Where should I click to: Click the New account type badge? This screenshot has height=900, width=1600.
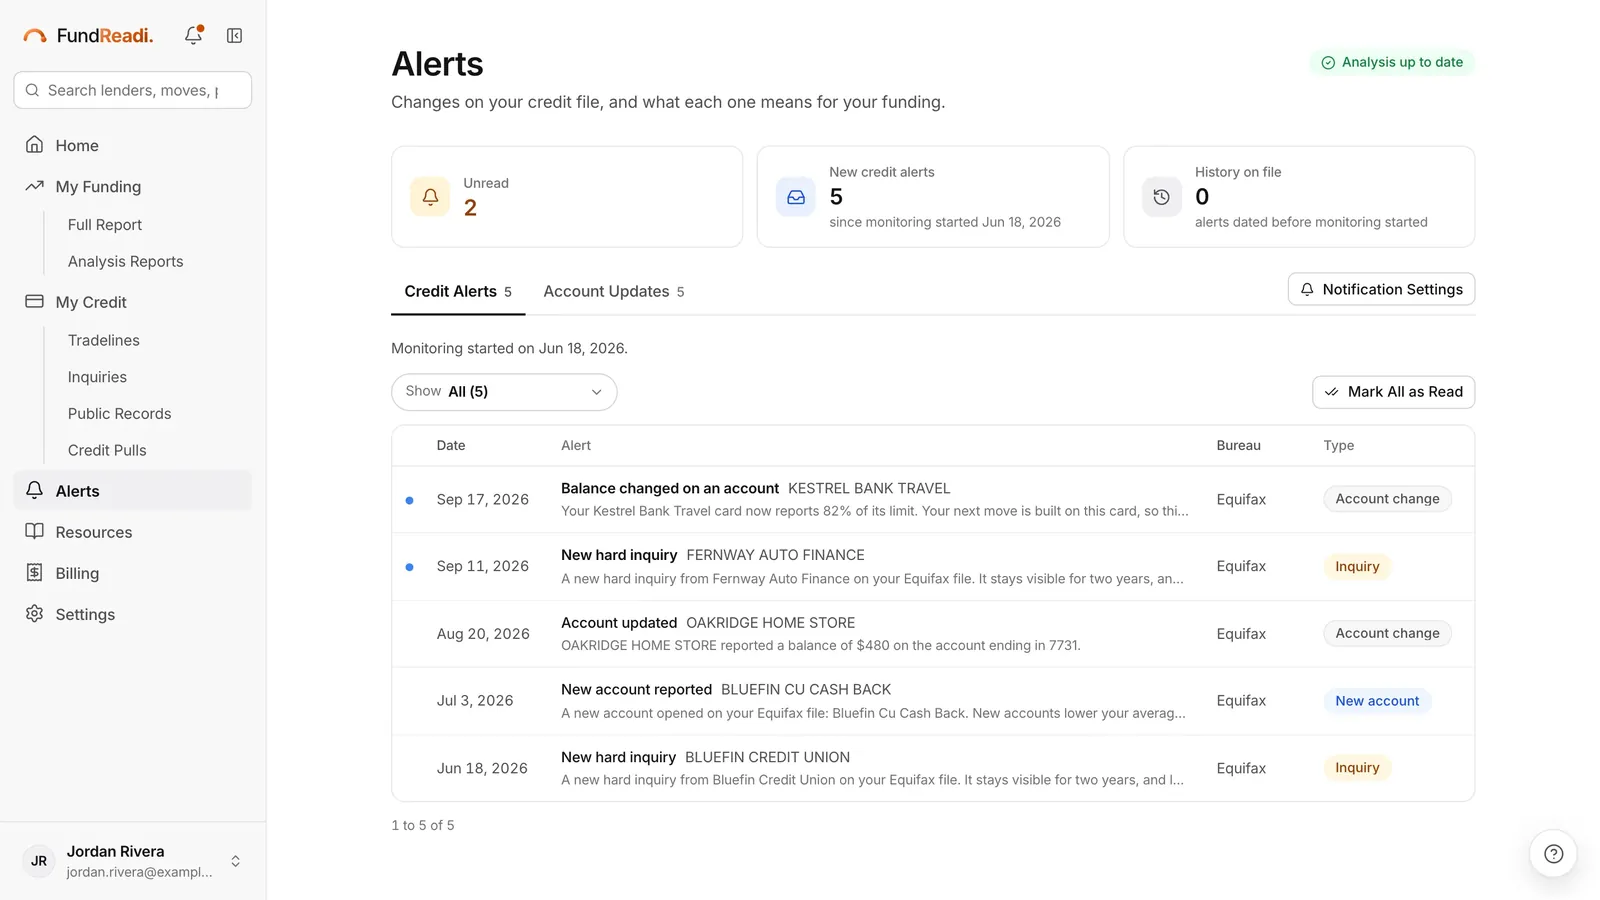(x=1377, y=701)
